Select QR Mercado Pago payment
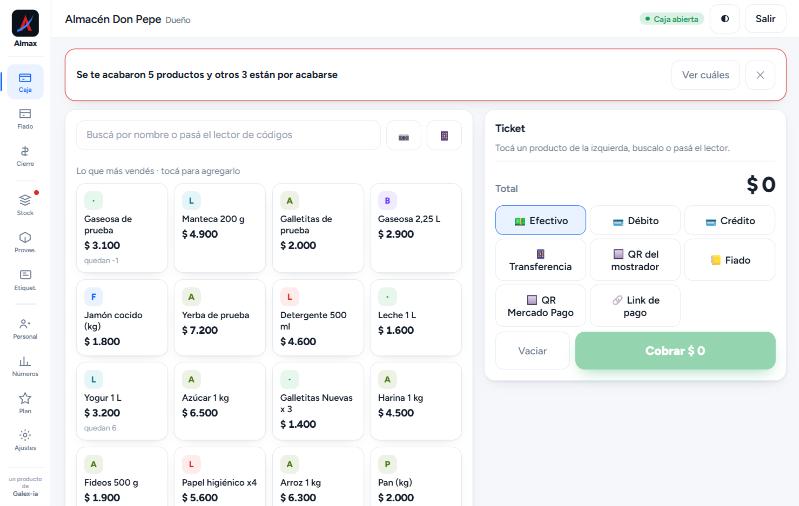The height and width of the screenshot is (506, 799). tap(540, 306)
